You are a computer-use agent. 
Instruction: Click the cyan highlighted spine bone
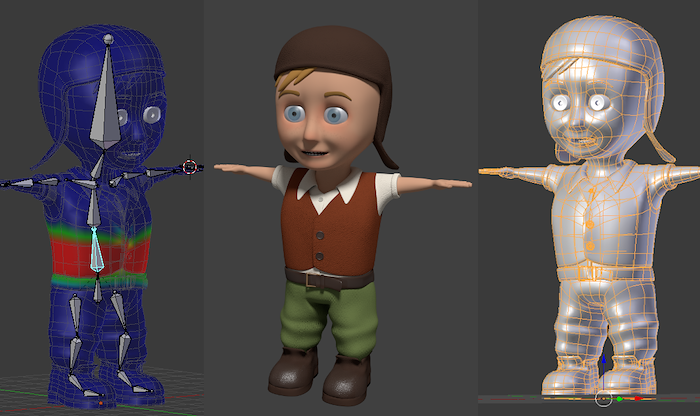pos(95,250)
